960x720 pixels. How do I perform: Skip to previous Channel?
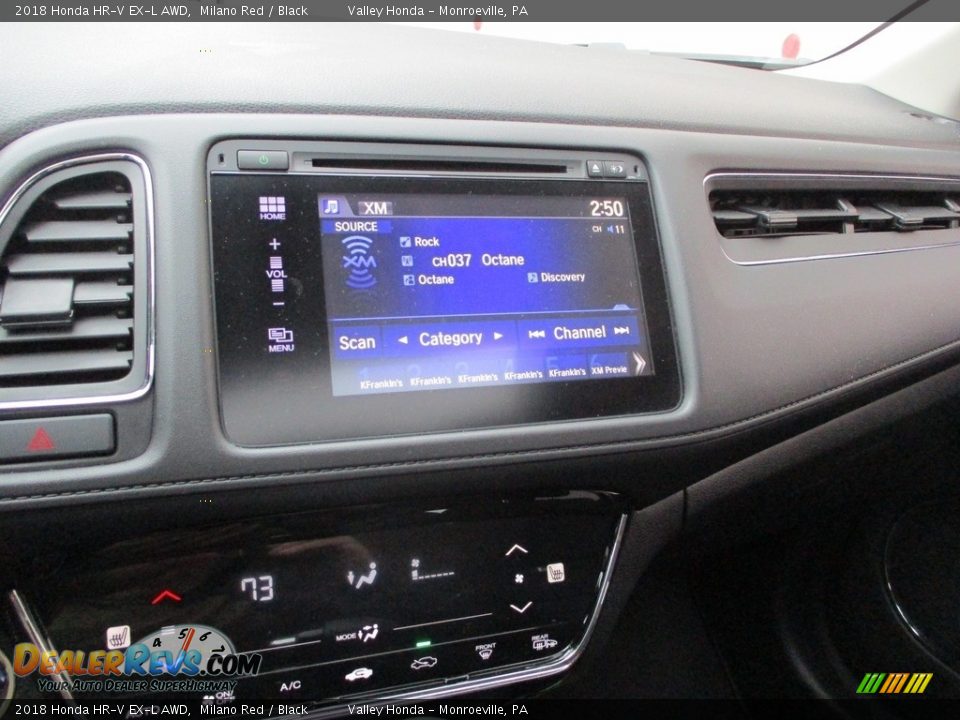[x=536, y=334]
